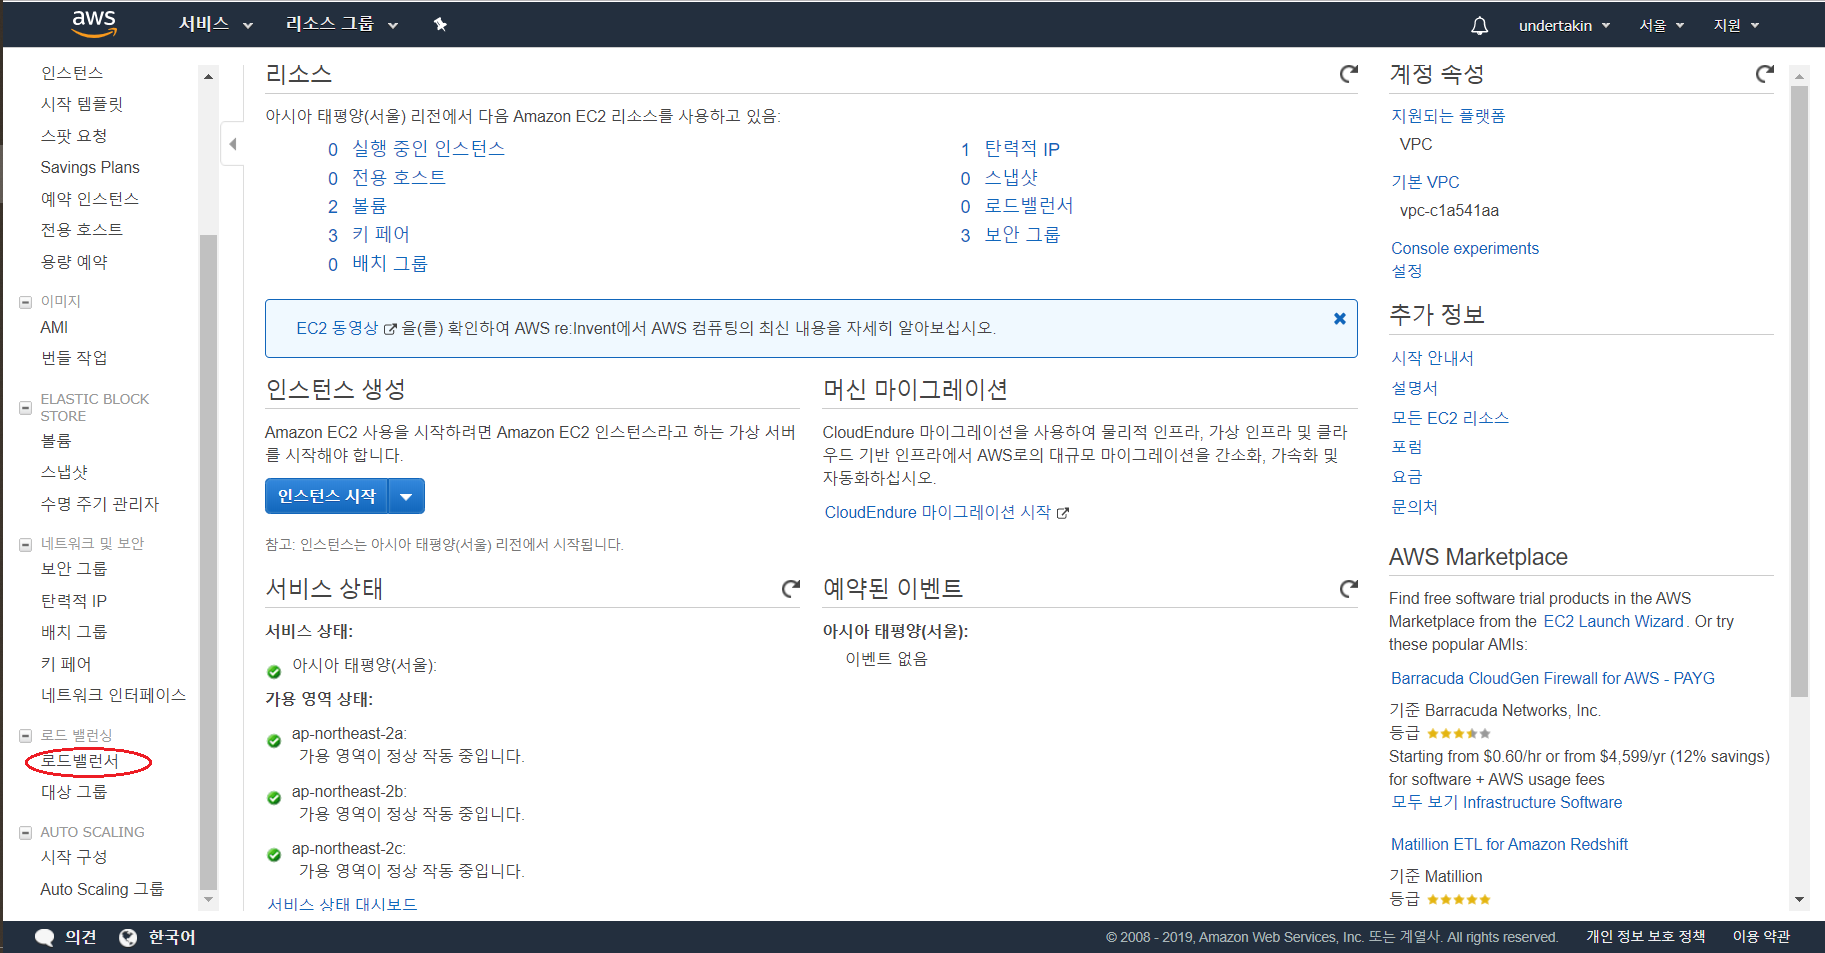Screen dimensions: 1825x953
Task: Click 이용 약관 footer link
Action: click(1761, 937)
